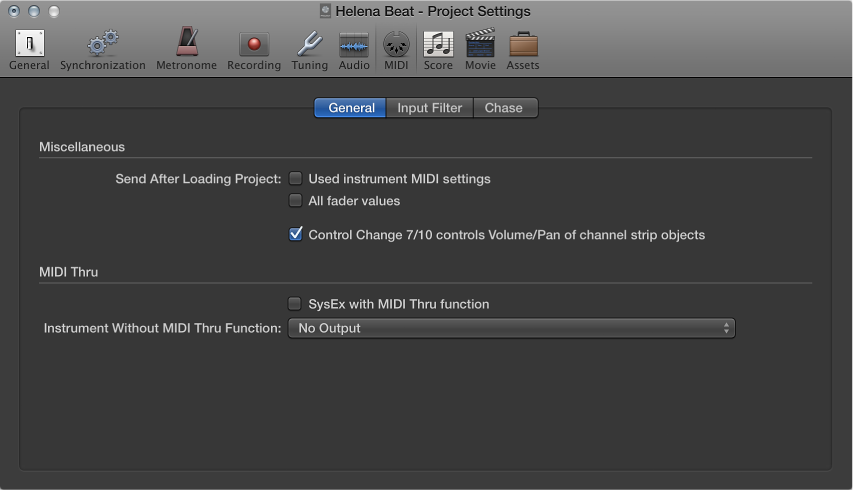Open Assets settings with briefcase icon
Screen dimensions: 854x490
523,50
